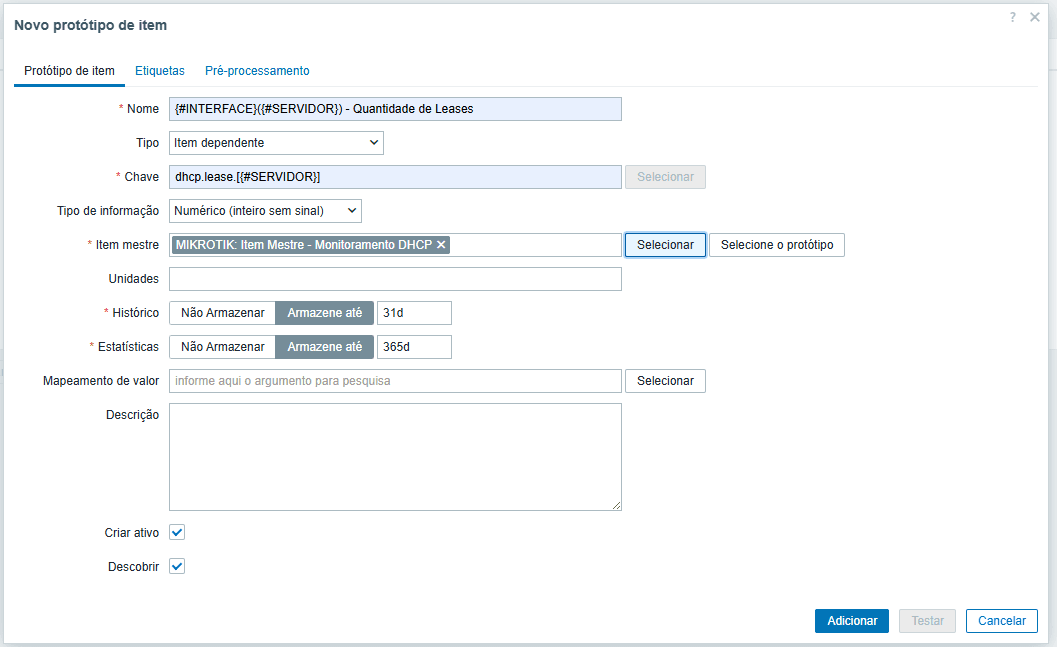
Task: Open the help question mark icon
Action: (x=1013, y=18)
